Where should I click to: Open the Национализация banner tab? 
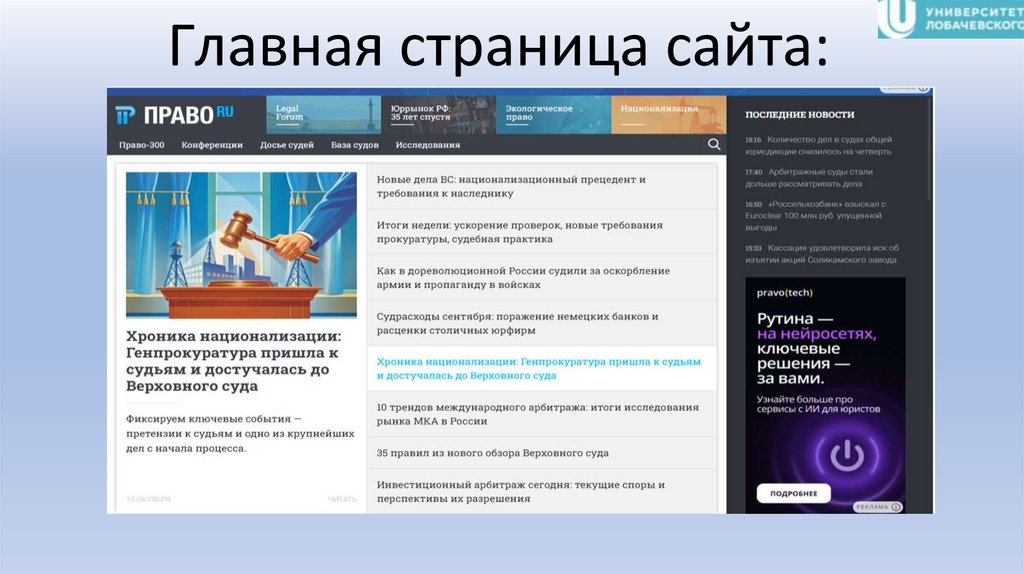669,115
